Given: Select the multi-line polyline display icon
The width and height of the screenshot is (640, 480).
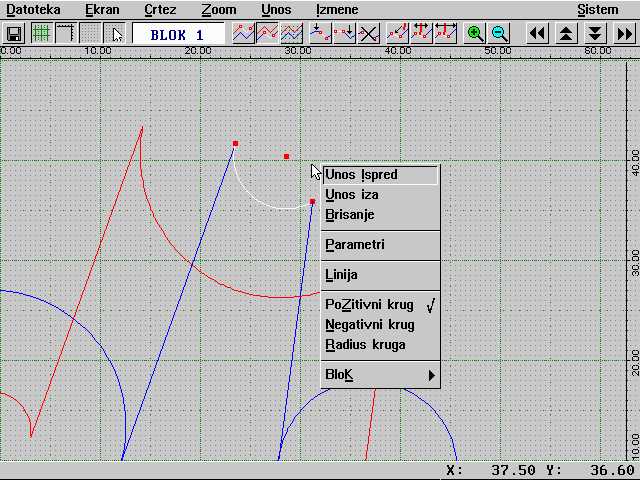Looking at the screenshot, I should tap(292, 33).
